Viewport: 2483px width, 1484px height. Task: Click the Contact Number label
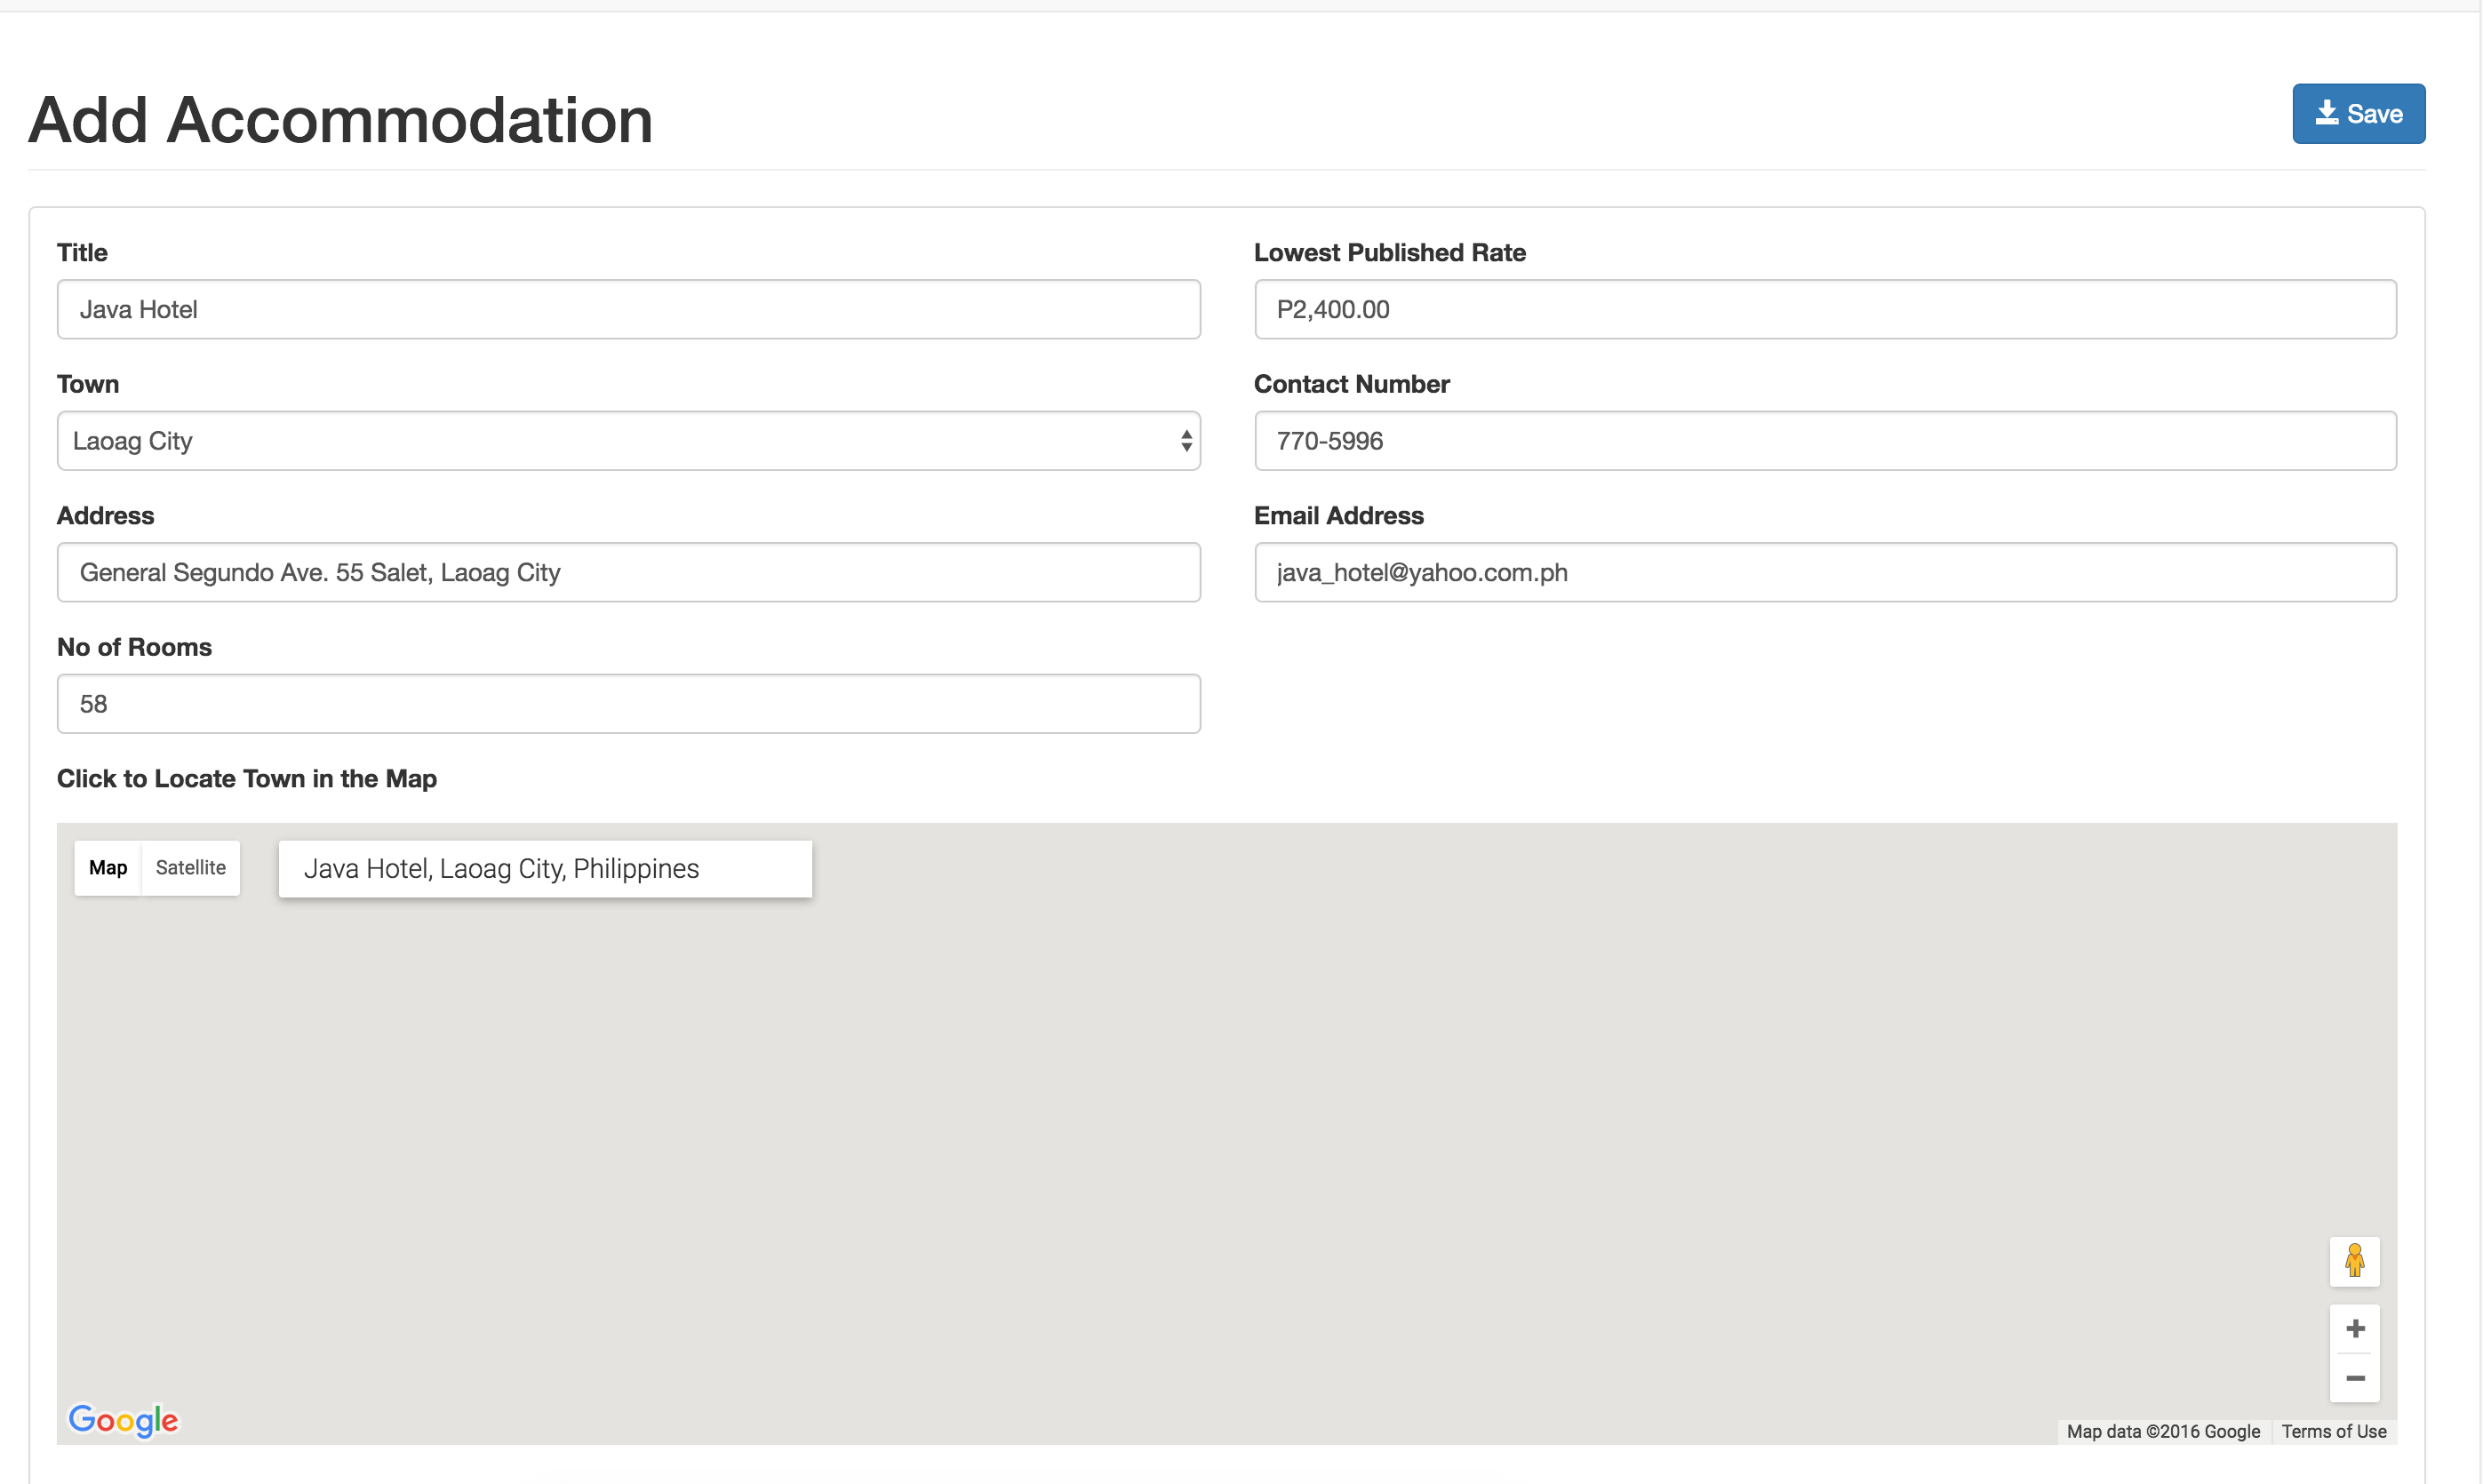1351,385
